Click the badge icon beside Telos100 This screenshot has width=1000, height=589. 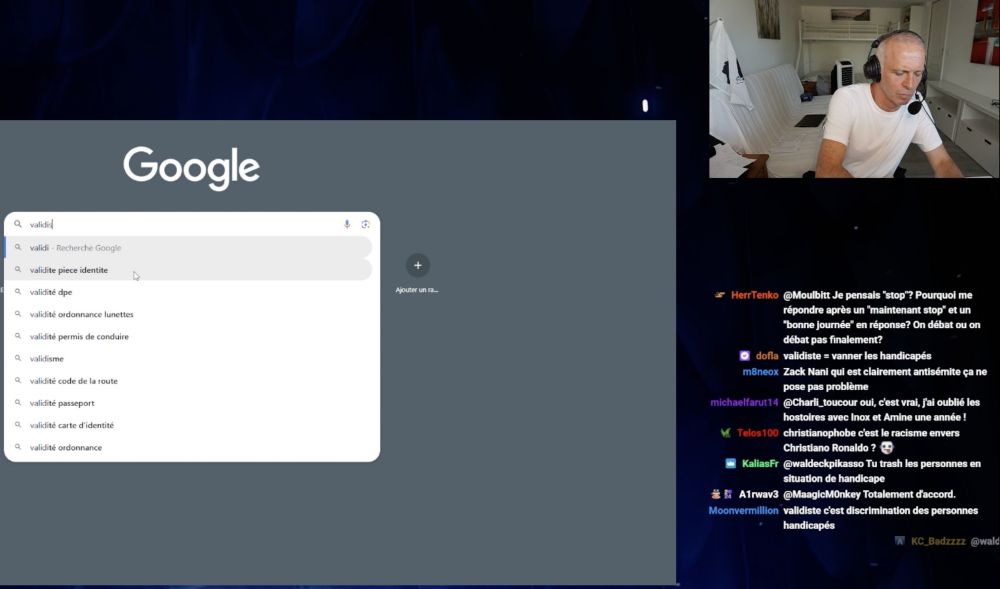pyautogui.click(x=726, y=433)
